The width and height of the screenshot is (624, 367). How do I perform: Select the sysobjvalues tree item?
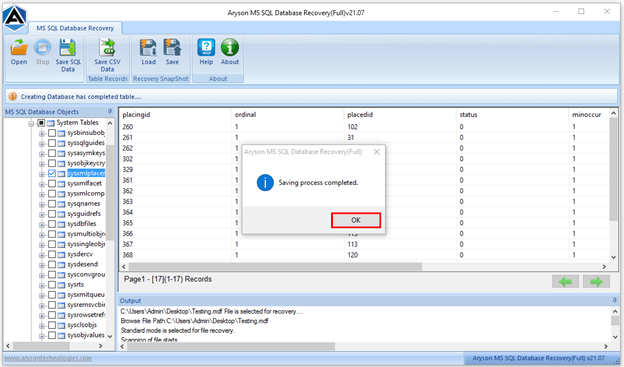click(x=86, y=335)
